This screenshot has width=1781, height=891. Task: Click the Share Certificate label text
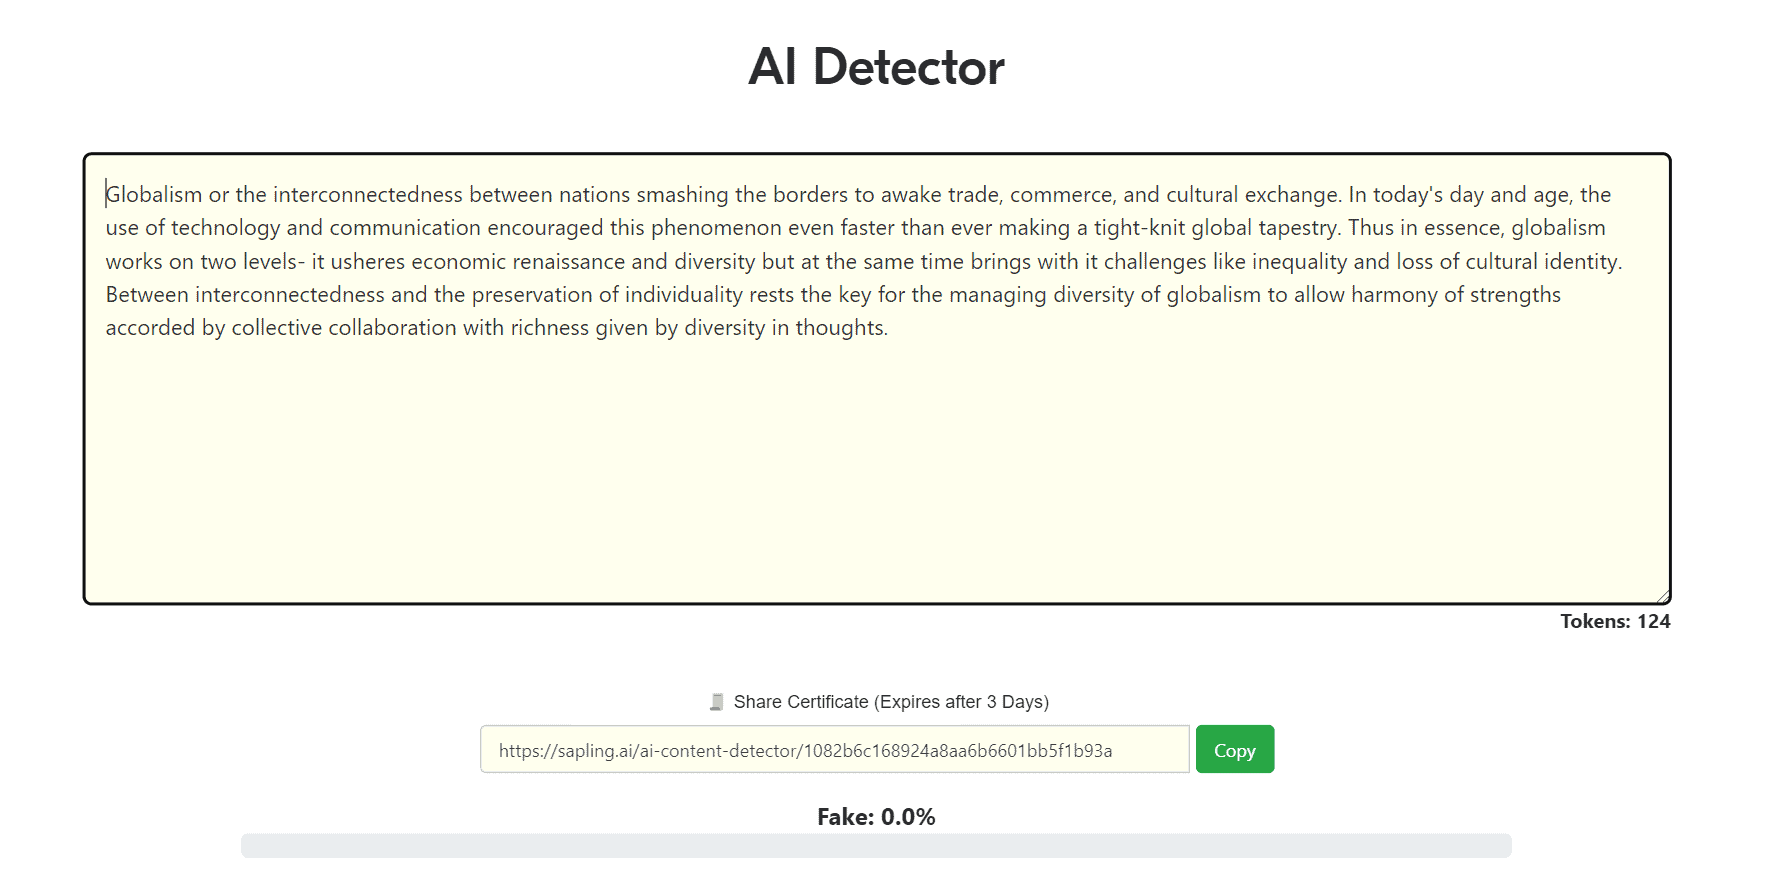[x=890, y=702]
